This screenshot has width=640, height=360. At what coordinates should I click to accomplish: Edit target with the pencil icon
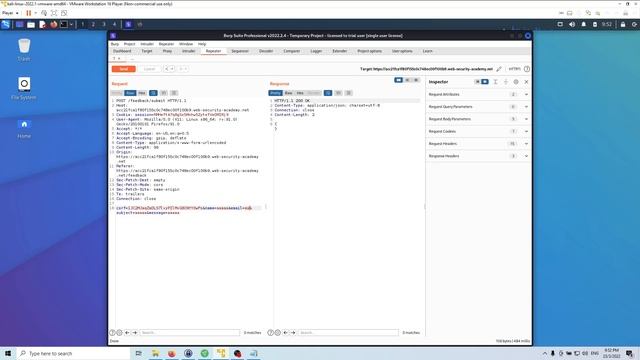pyautogui.click(x=499, y=69)
